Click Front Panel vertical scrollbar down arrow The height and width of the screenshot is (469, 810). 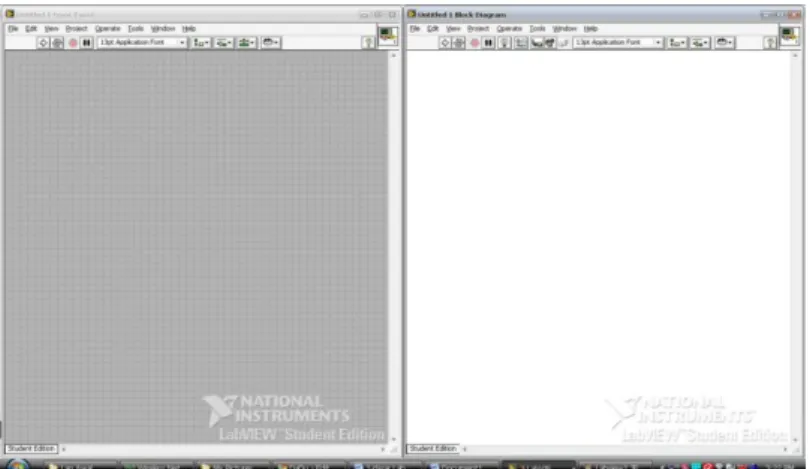point(394,439)
